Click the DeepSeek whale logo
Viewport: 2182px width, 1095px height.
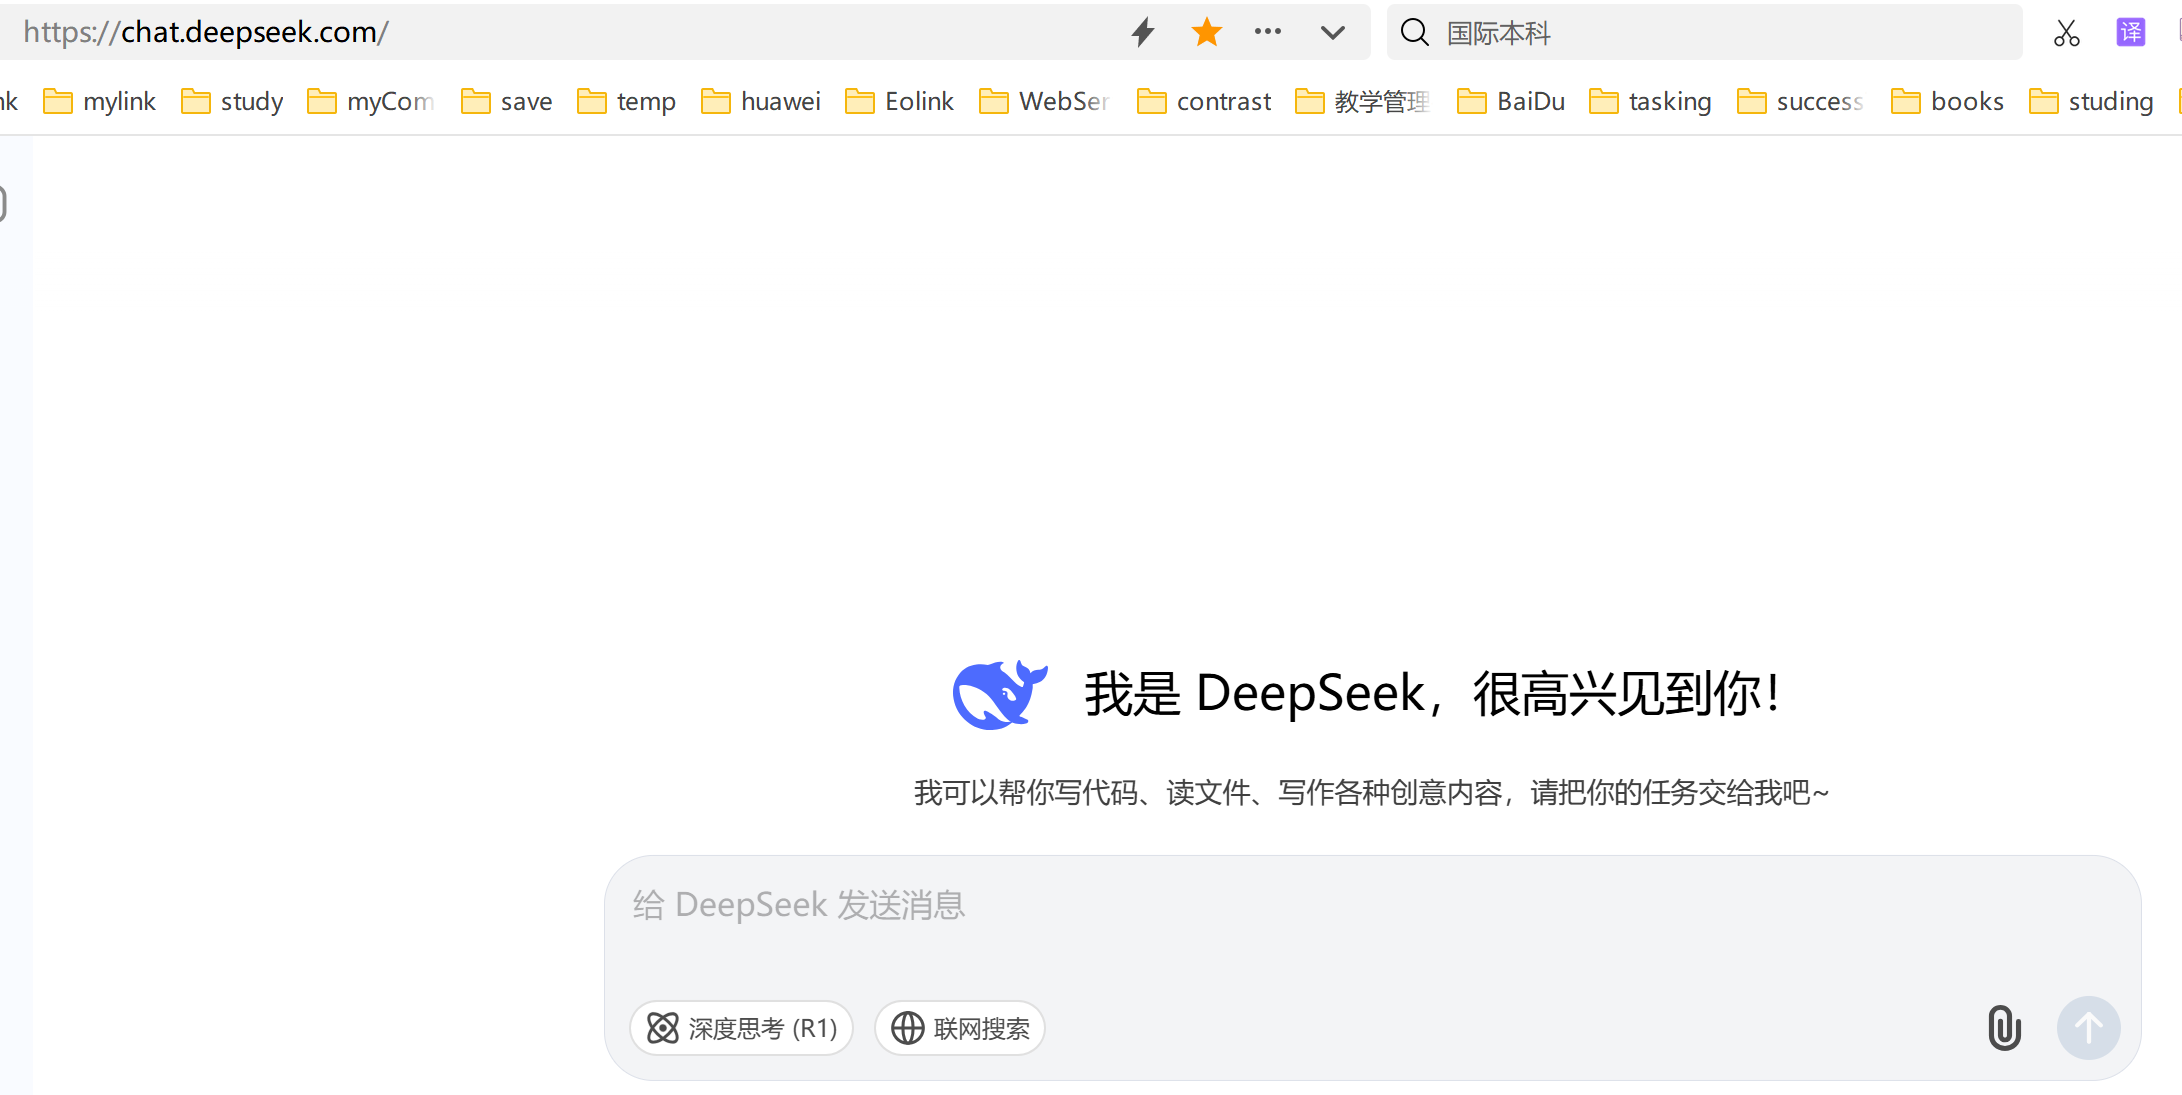(x=998, y=694)
